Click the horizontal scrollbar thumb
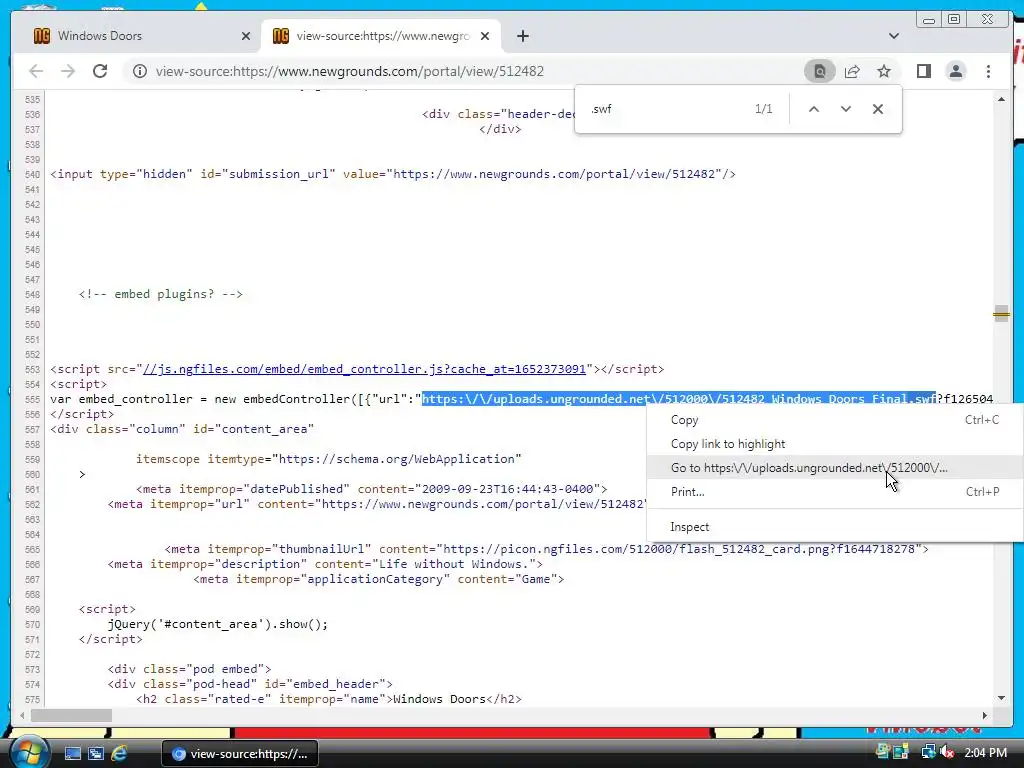Screen dimensions: 1024x768 72,715
